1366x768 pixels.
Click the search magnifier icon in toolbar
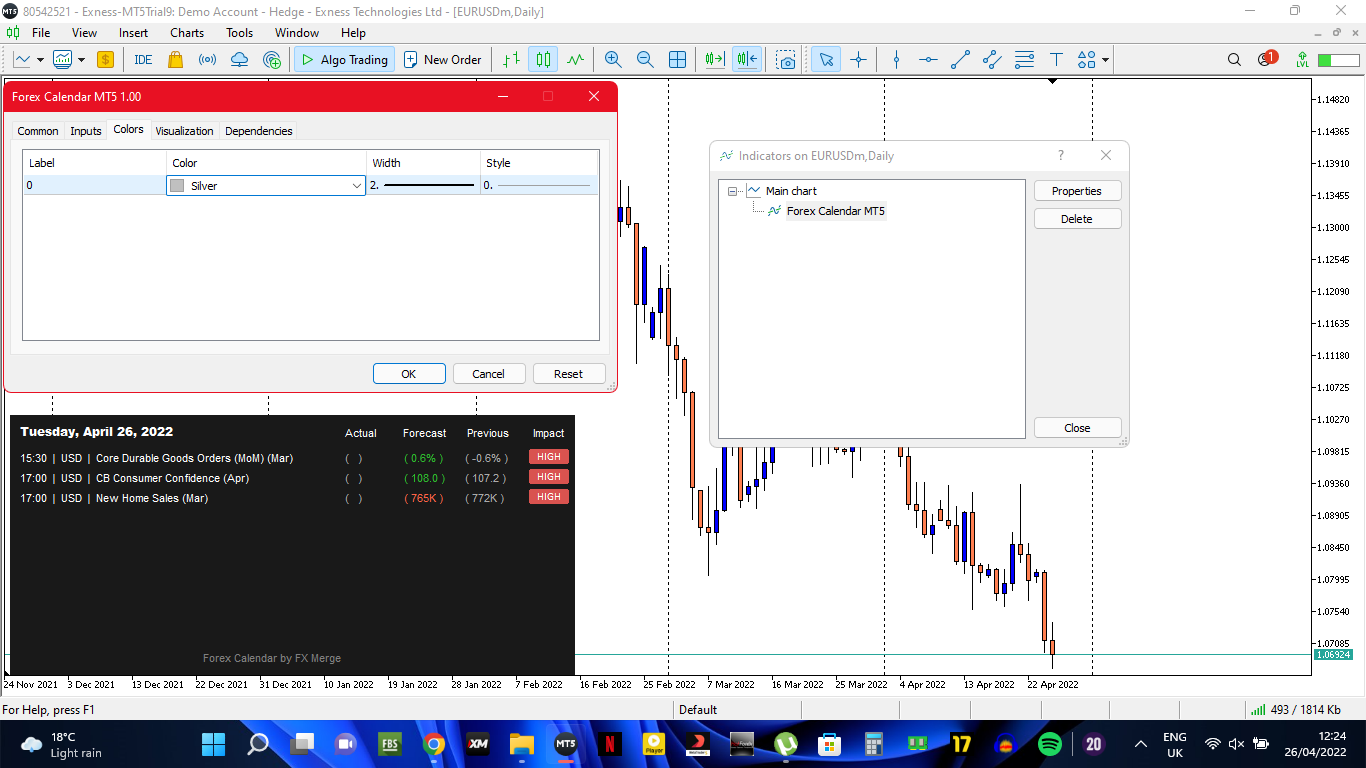1234,59
